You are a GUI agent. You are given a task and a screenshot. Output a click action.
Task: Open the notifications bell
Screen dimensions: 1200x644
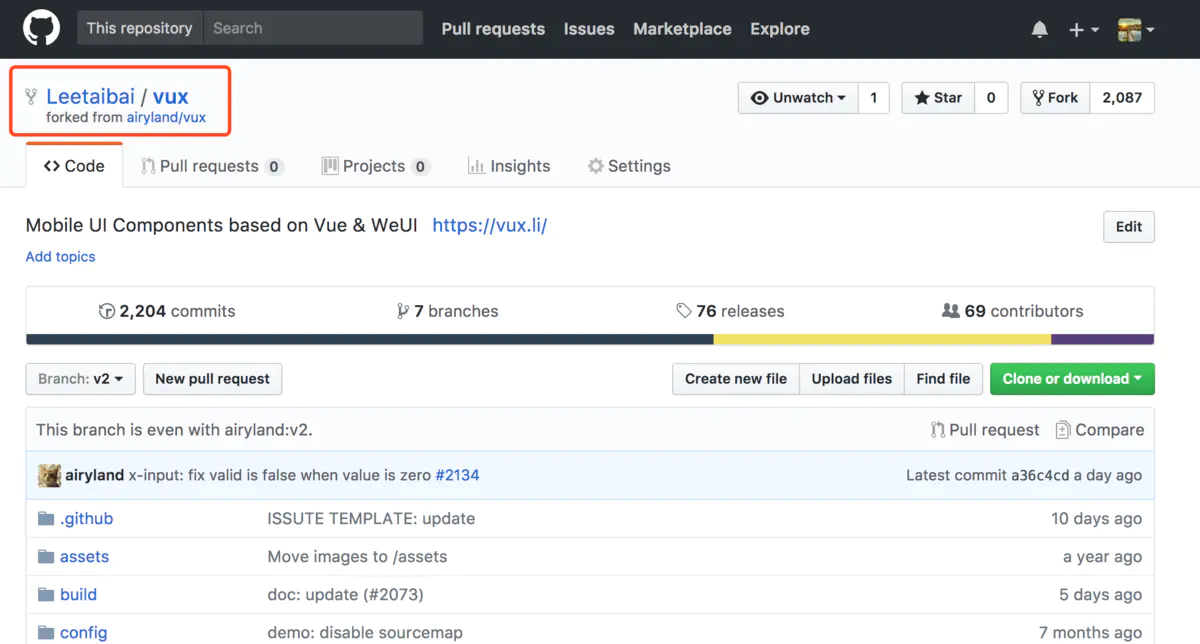click(1039, 29)
